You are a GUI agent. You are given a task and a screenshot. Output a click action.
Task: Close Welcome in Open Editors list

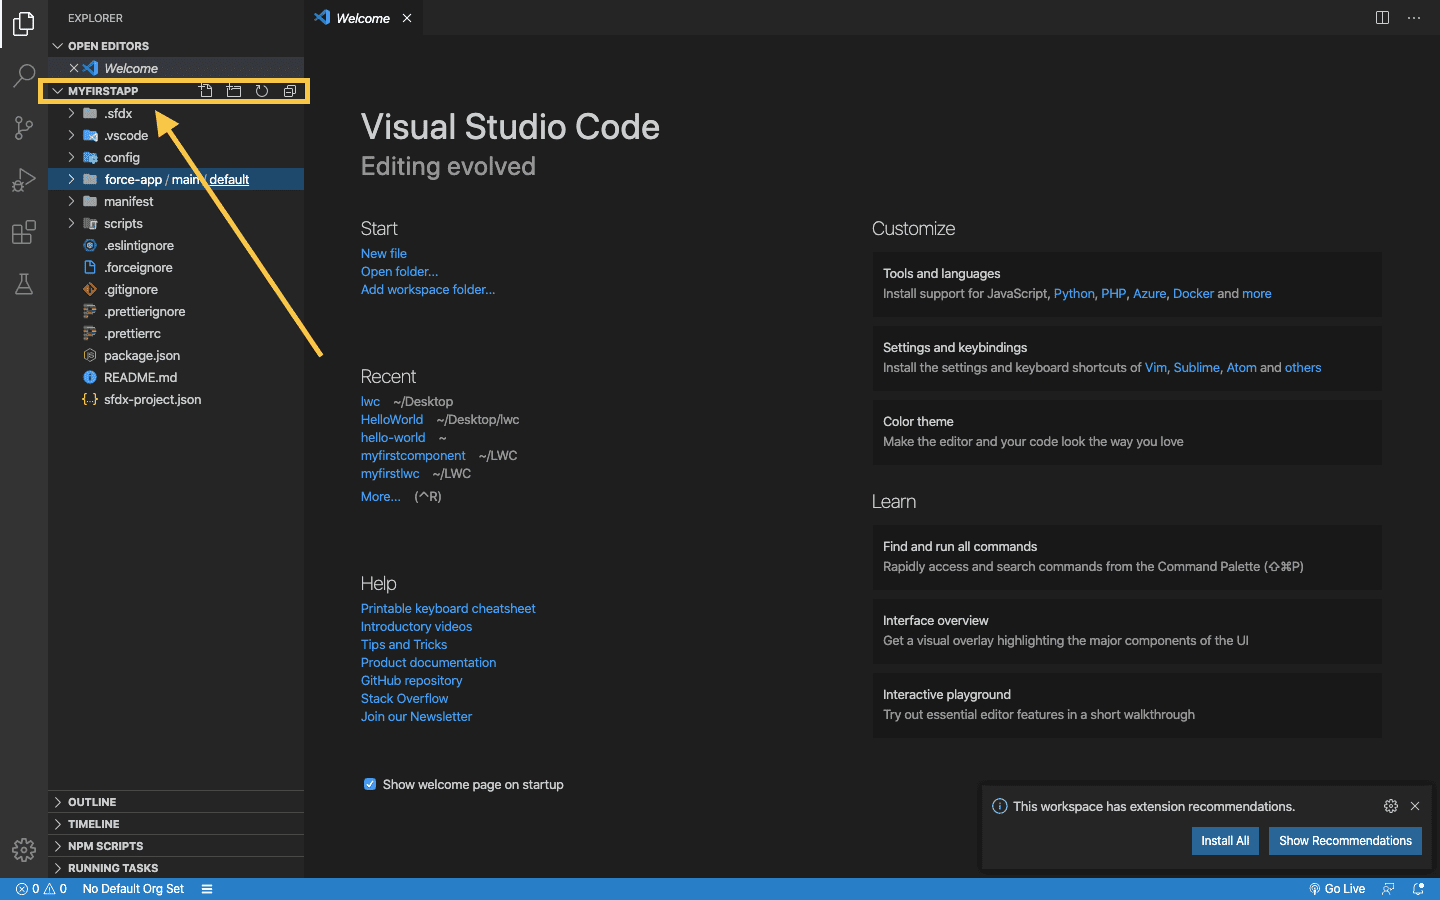74,68
